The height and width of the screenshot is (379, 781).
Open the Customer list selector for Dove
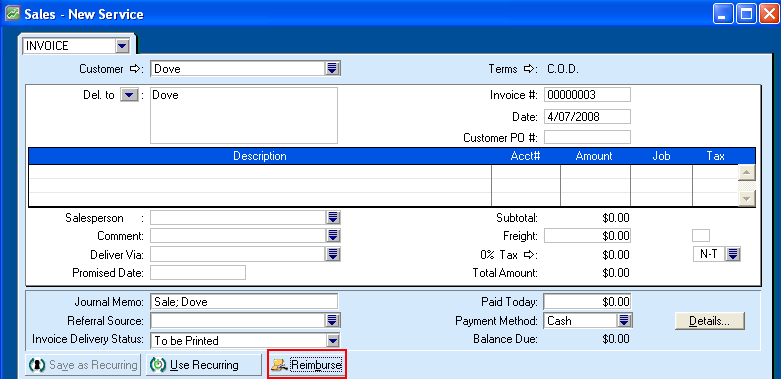coord(332,69)
